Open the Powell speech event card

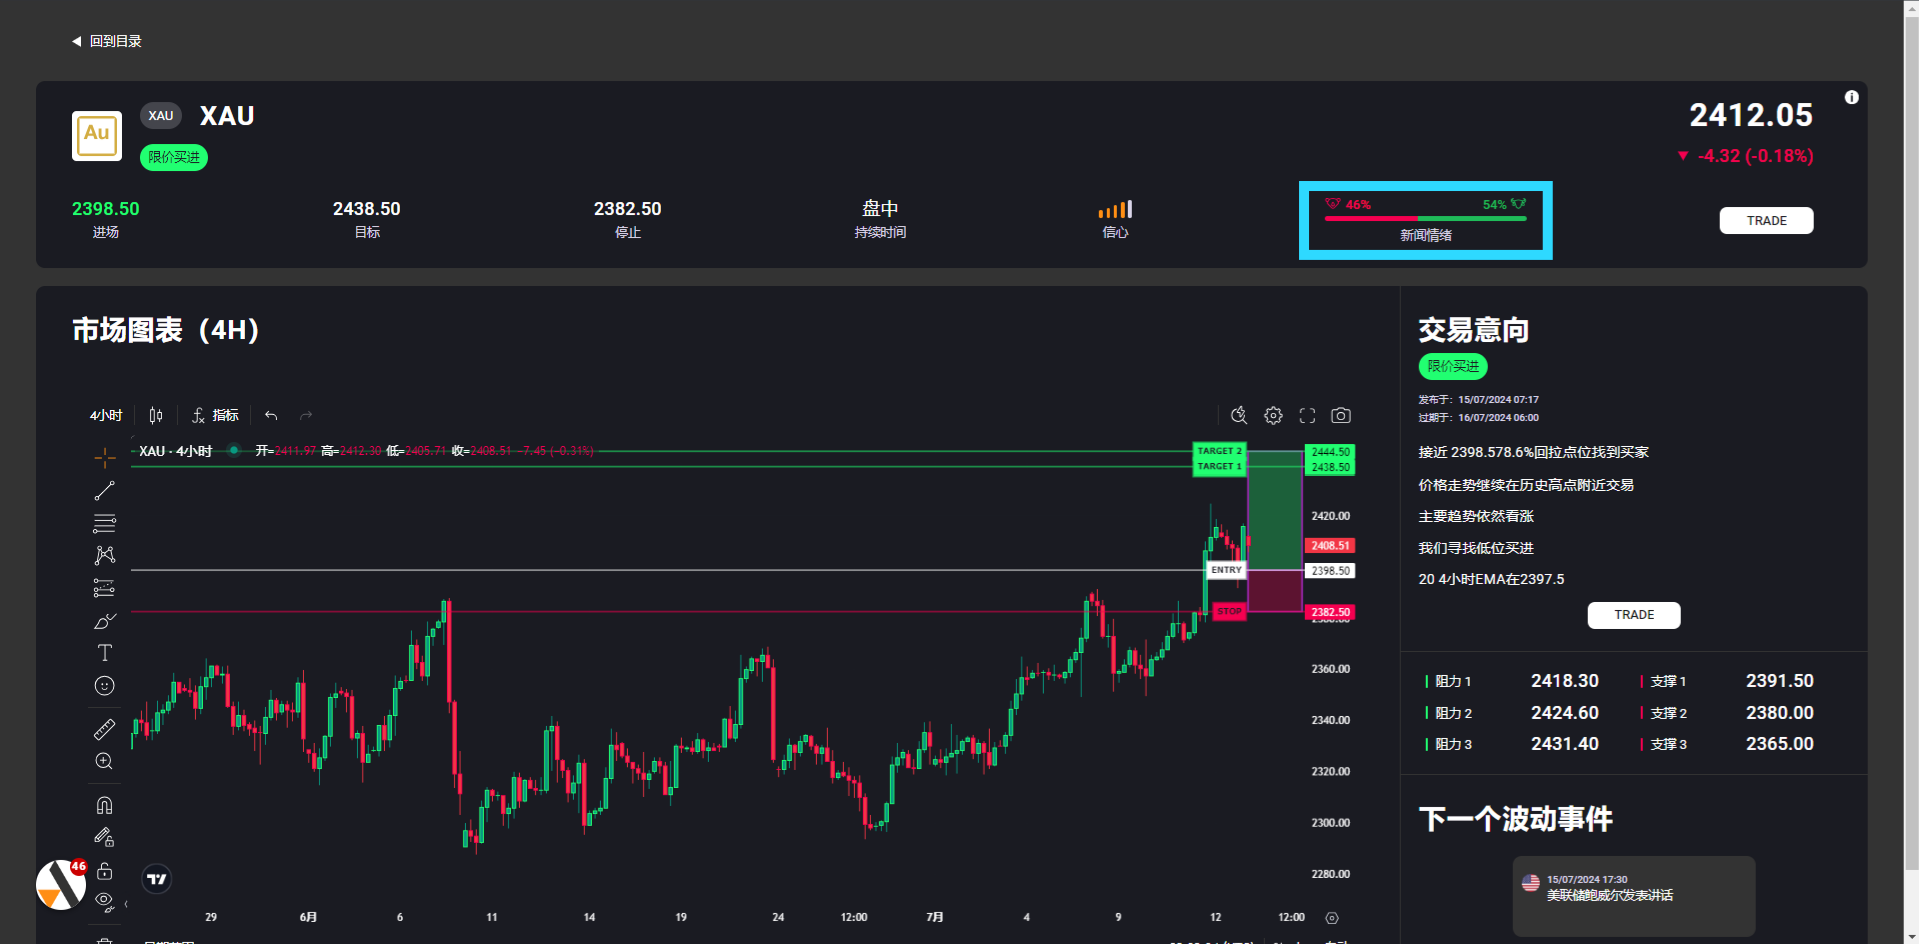click(x=1633, y=895)
